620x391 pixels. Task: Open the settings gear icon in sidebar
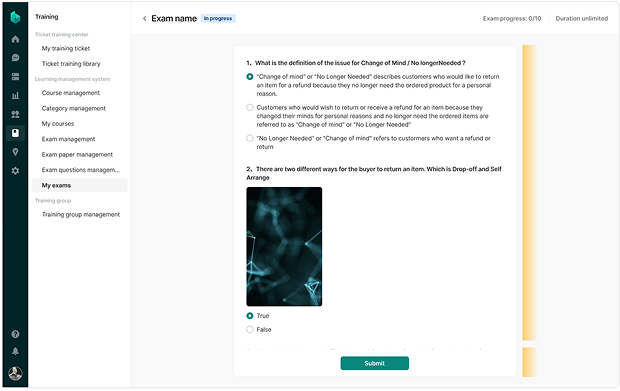pos(15,171)
